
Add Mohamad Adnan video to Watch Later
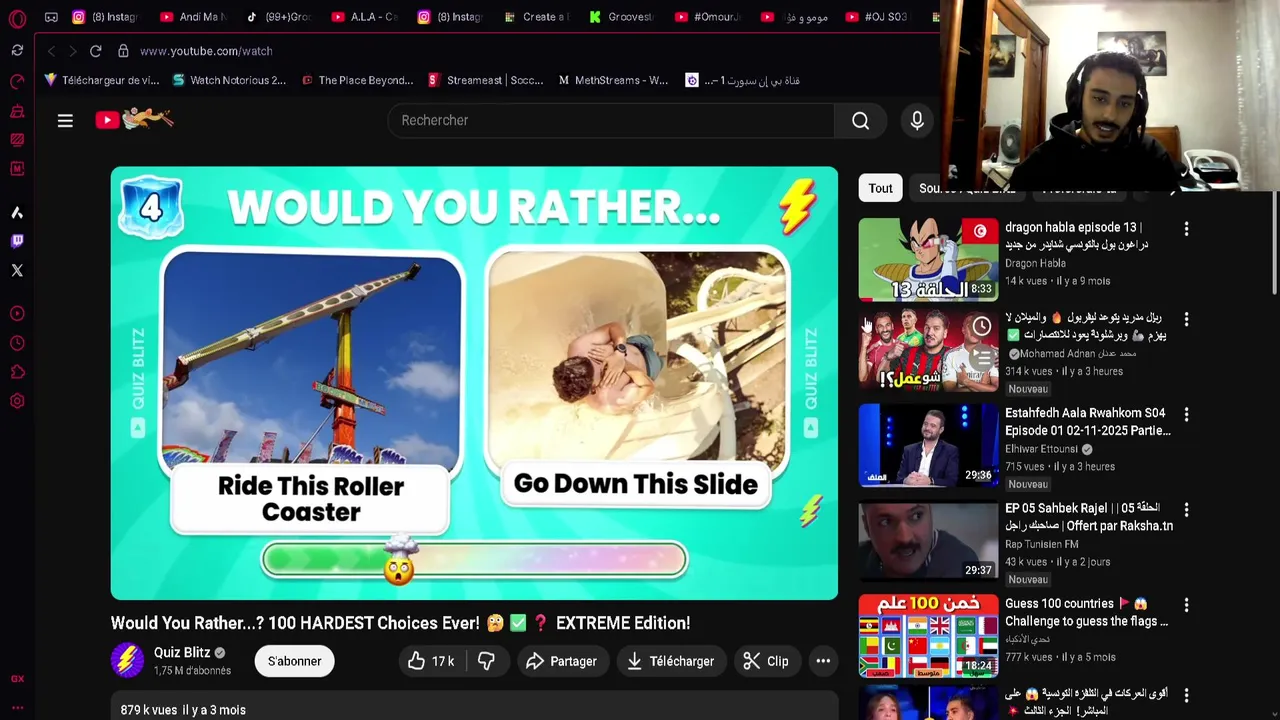pyautogui.click(x=982, y=326)
